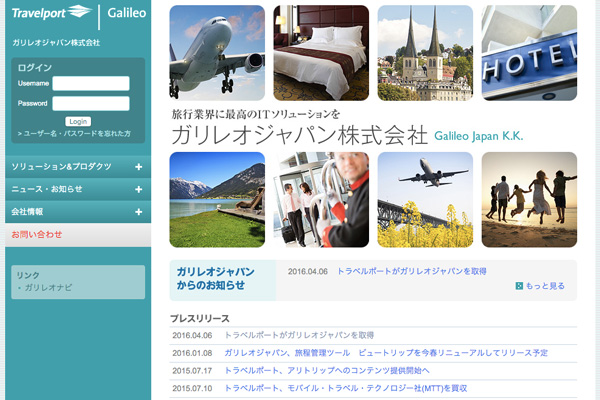
Task: Click the 2015.07.17 date text
Action: point(192,371)
